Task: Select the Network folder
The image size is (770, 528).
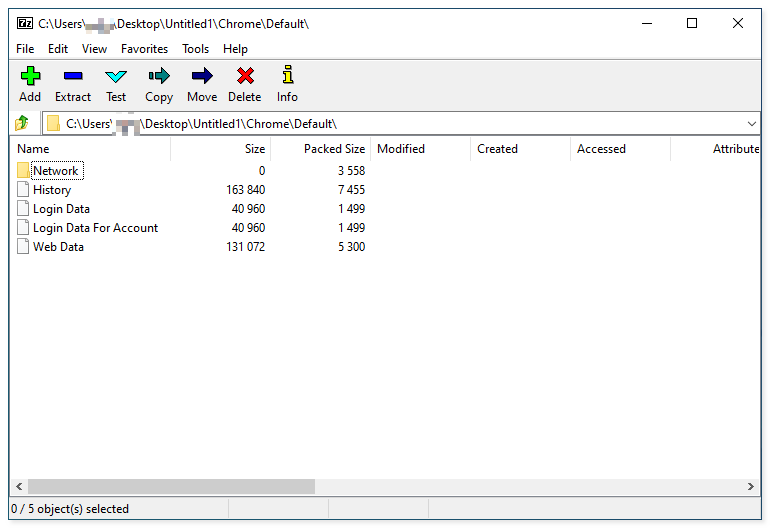Action: pyautogui.click(x=55, y=171)
